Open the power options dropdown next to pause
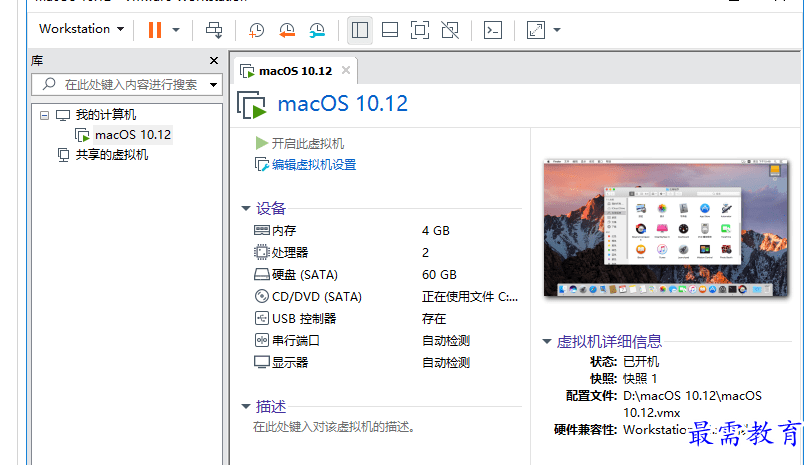Image resolution: width=810 pixels, height=465 pixels. 176,29
